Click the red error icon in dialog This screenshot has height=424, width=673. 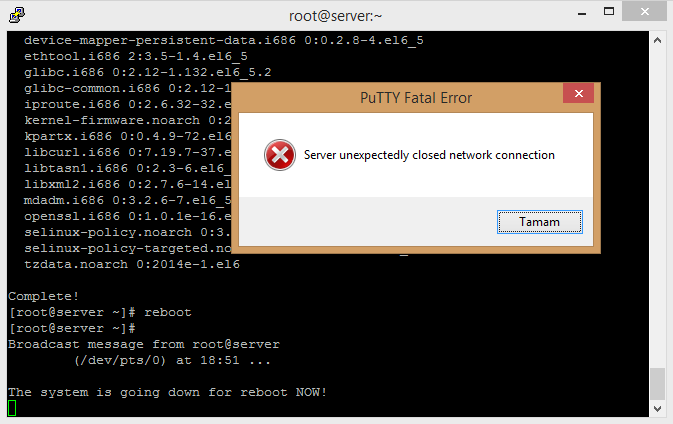(x=280, y=155)
